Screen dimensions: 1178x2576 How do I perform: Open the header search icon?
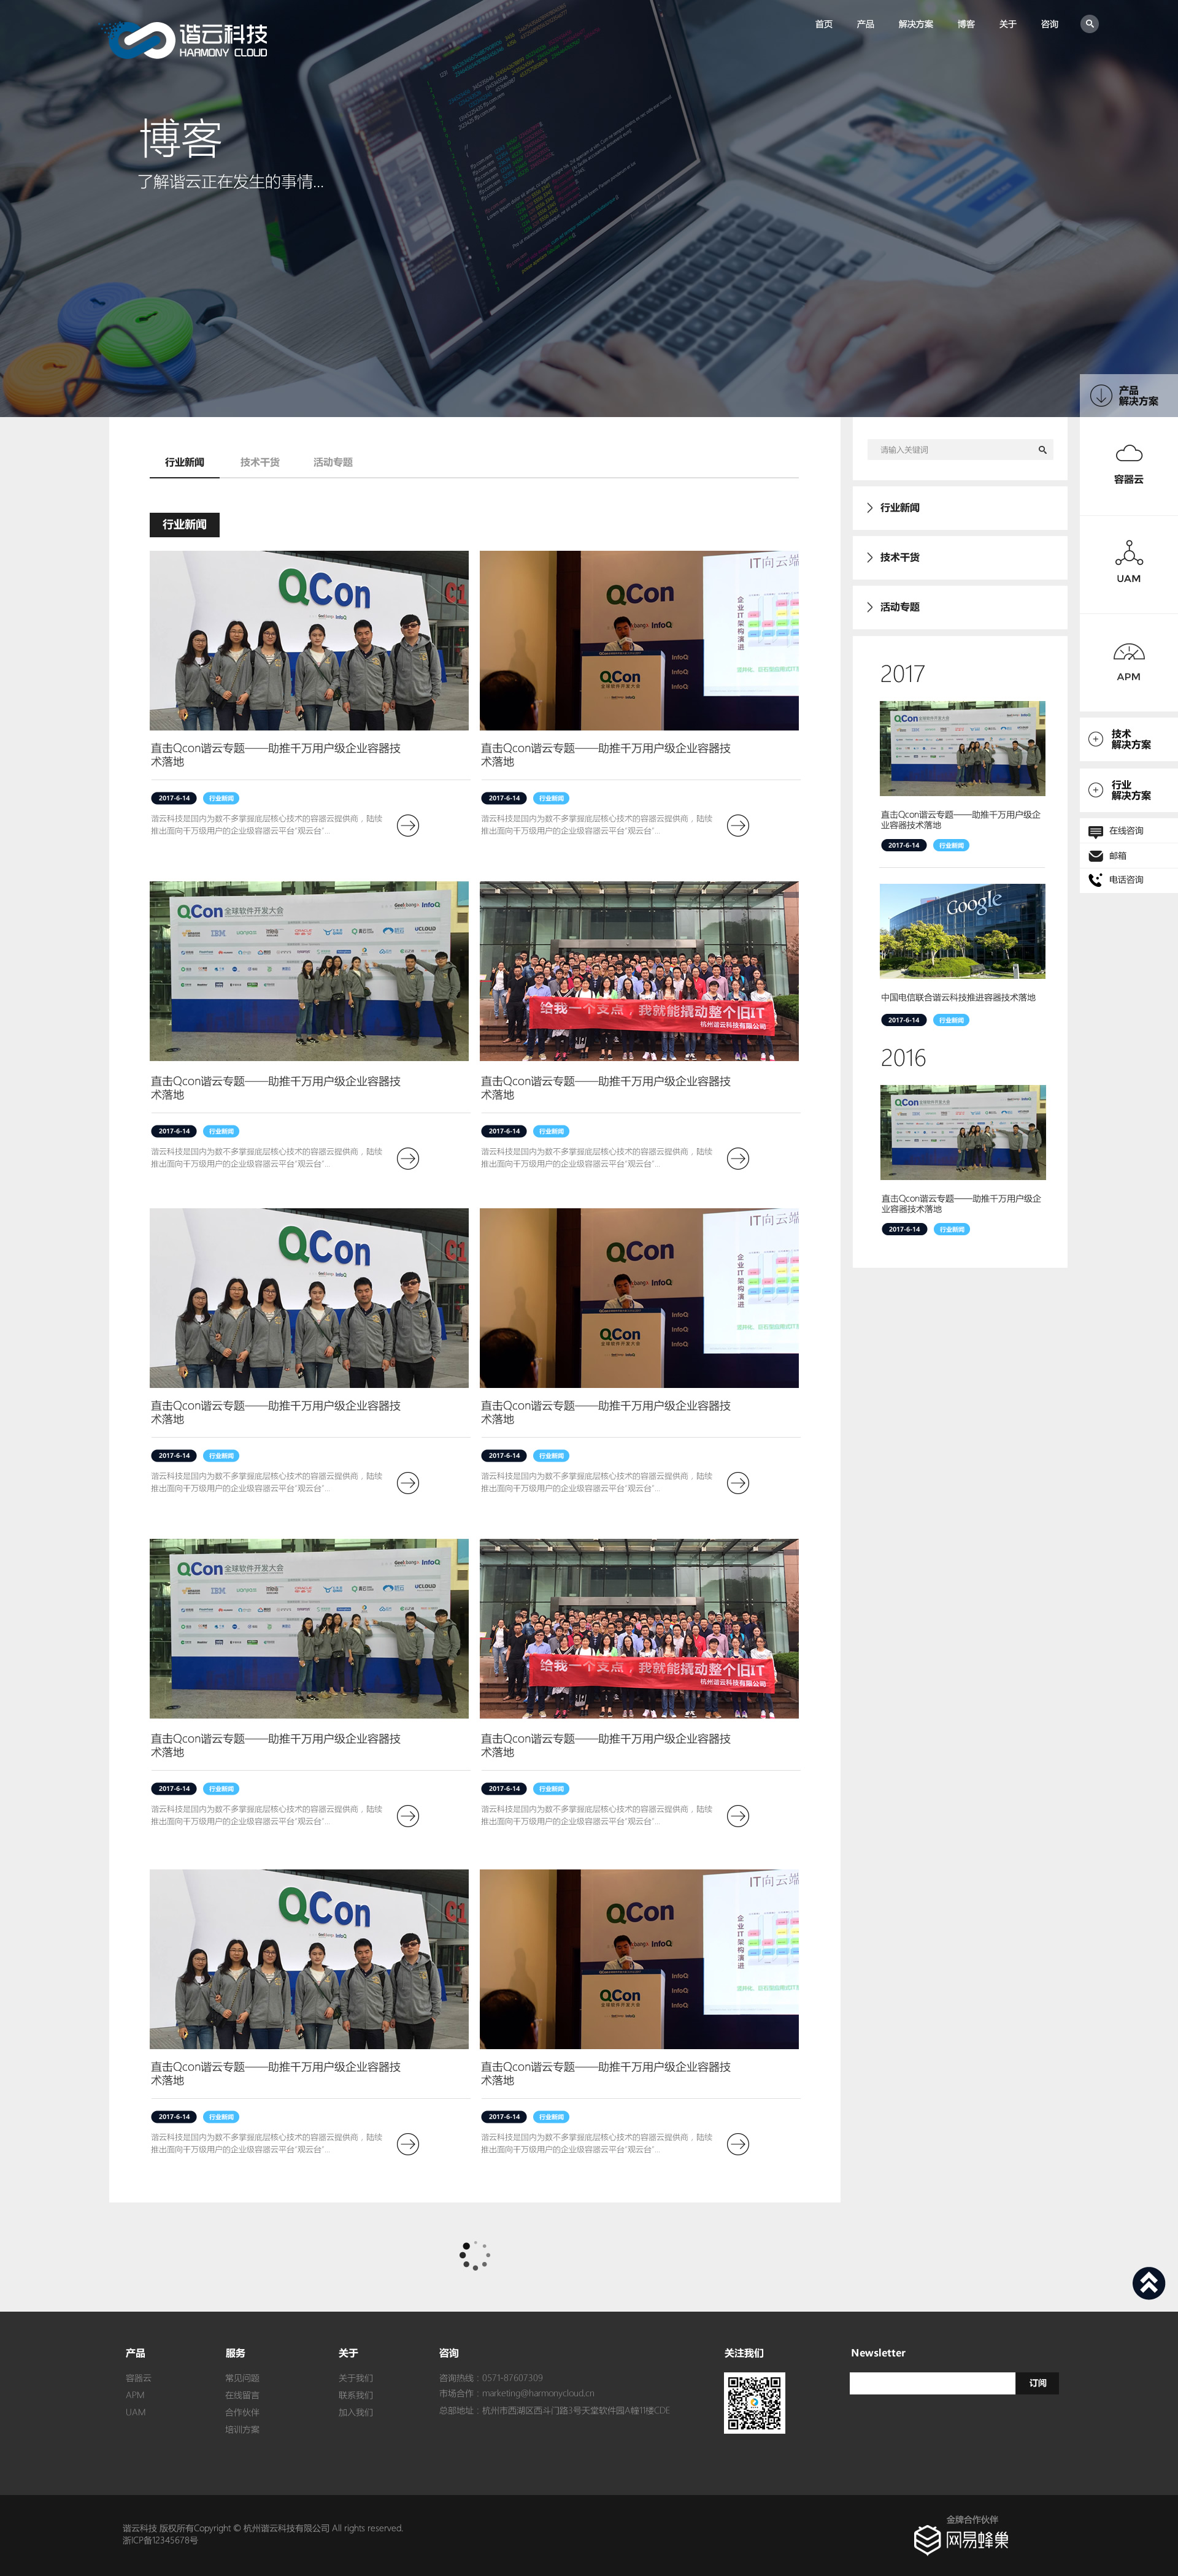tap(1089, 24)
